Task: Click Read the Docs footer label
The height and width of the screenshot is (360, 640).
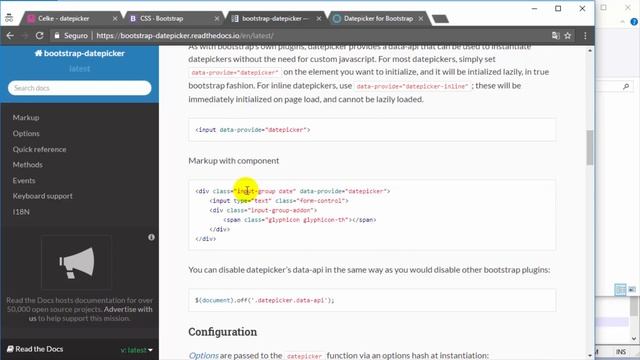Action: 35,349
